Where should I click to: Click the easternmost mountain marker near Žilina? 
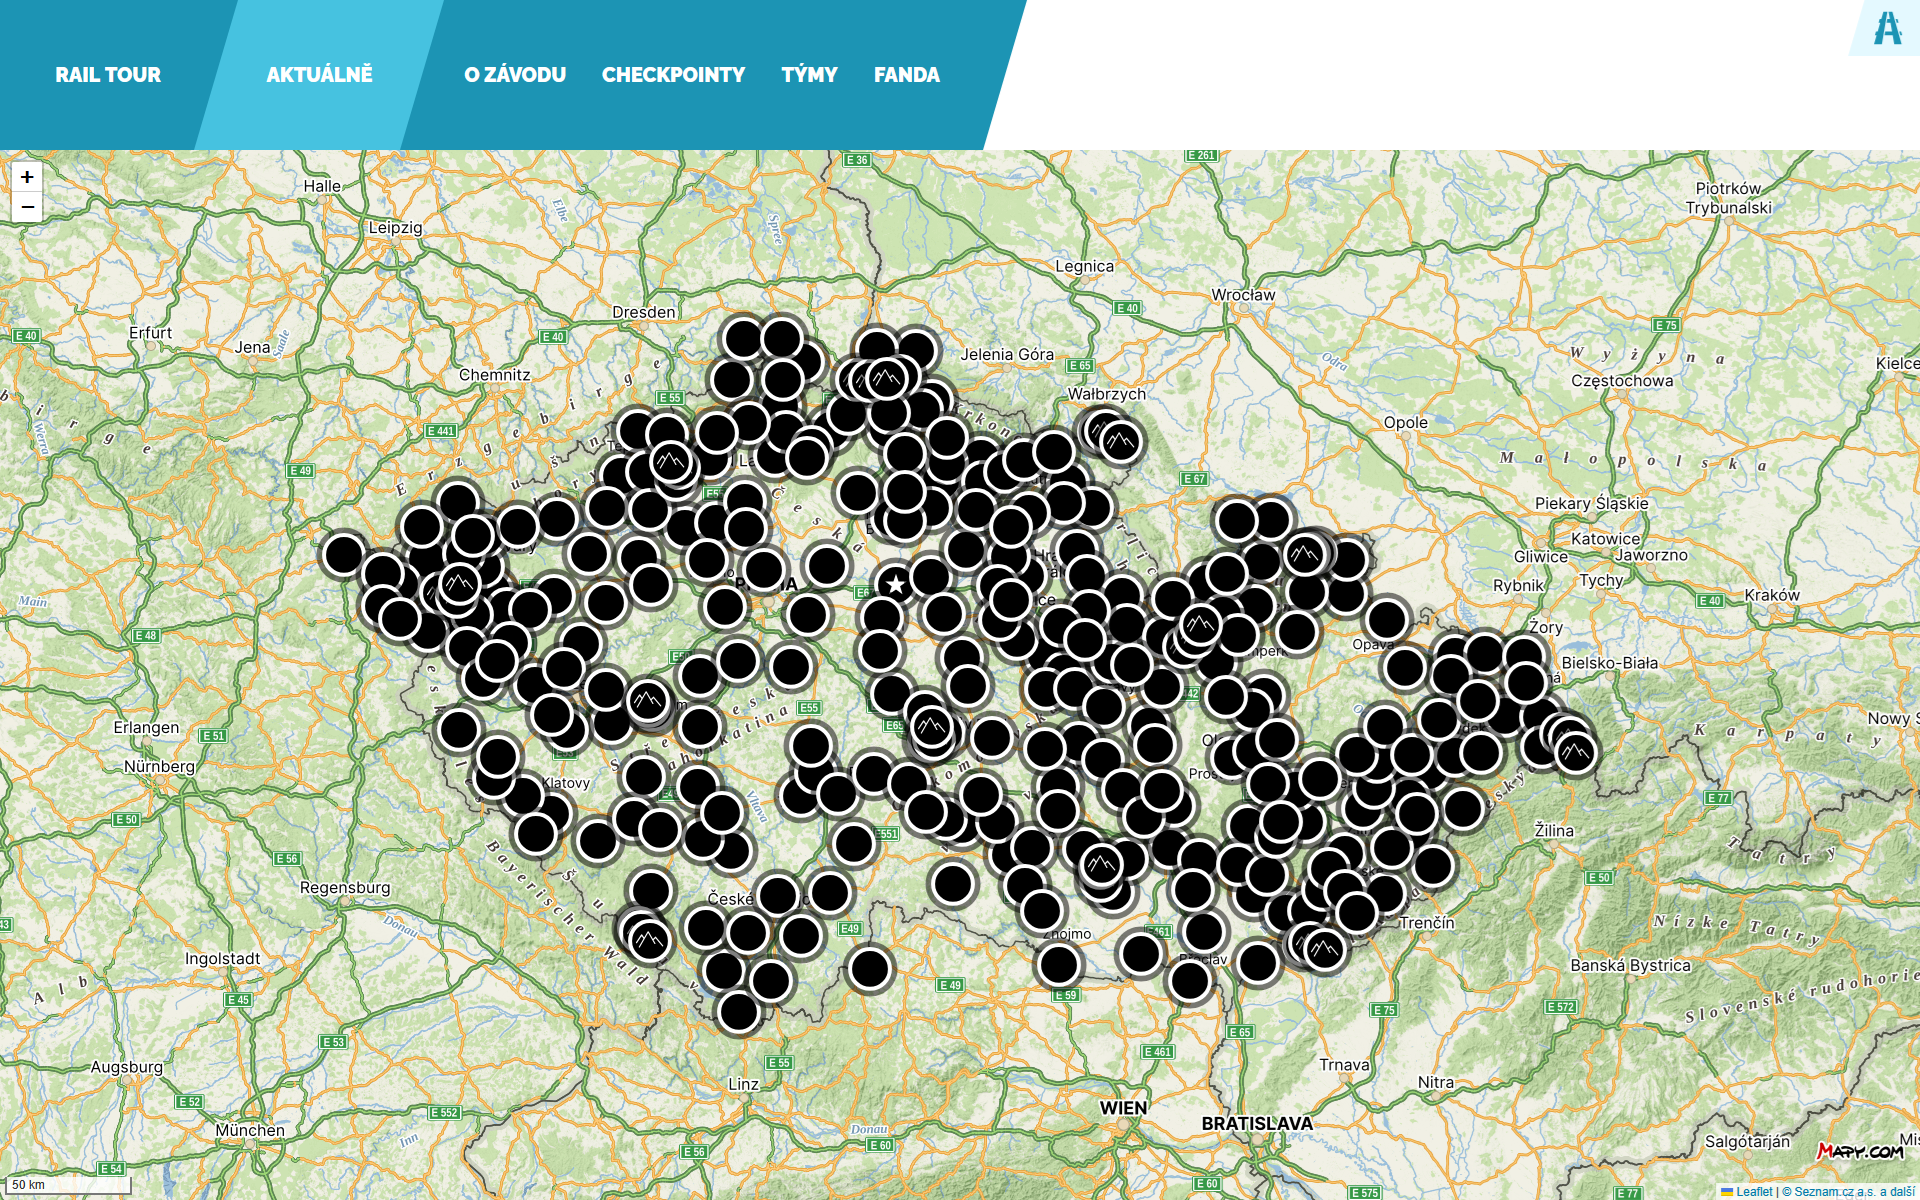1576,752
